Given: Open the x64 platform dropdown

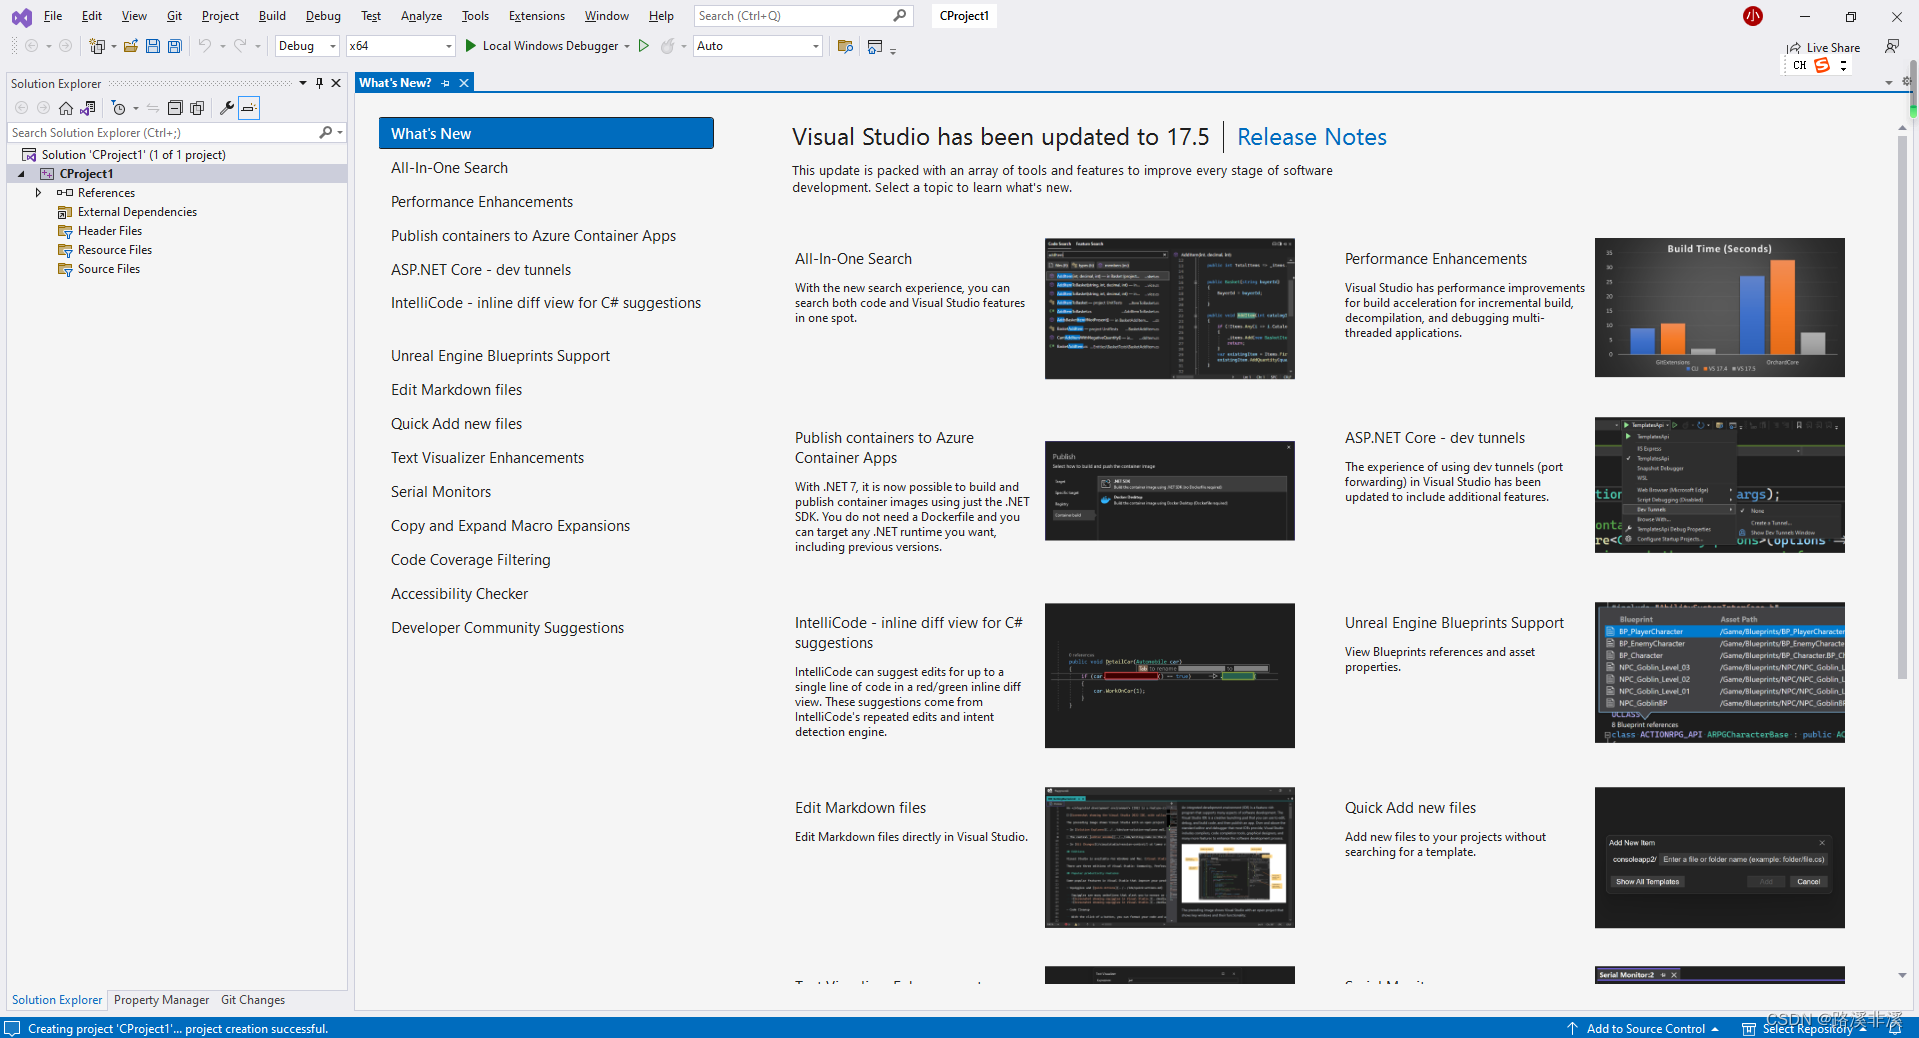Looking at the screenshot, I should 448,46.
